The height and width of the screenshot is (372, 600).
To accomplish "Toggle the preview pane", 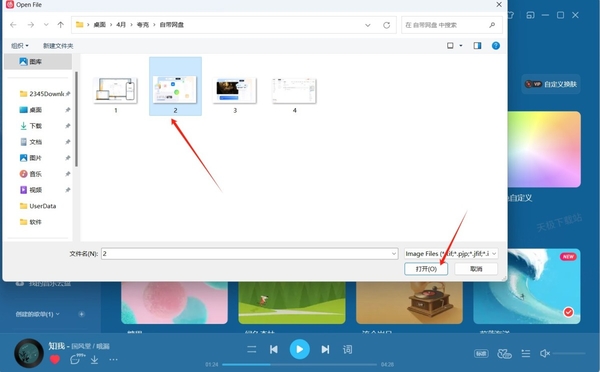I will 477,46.
